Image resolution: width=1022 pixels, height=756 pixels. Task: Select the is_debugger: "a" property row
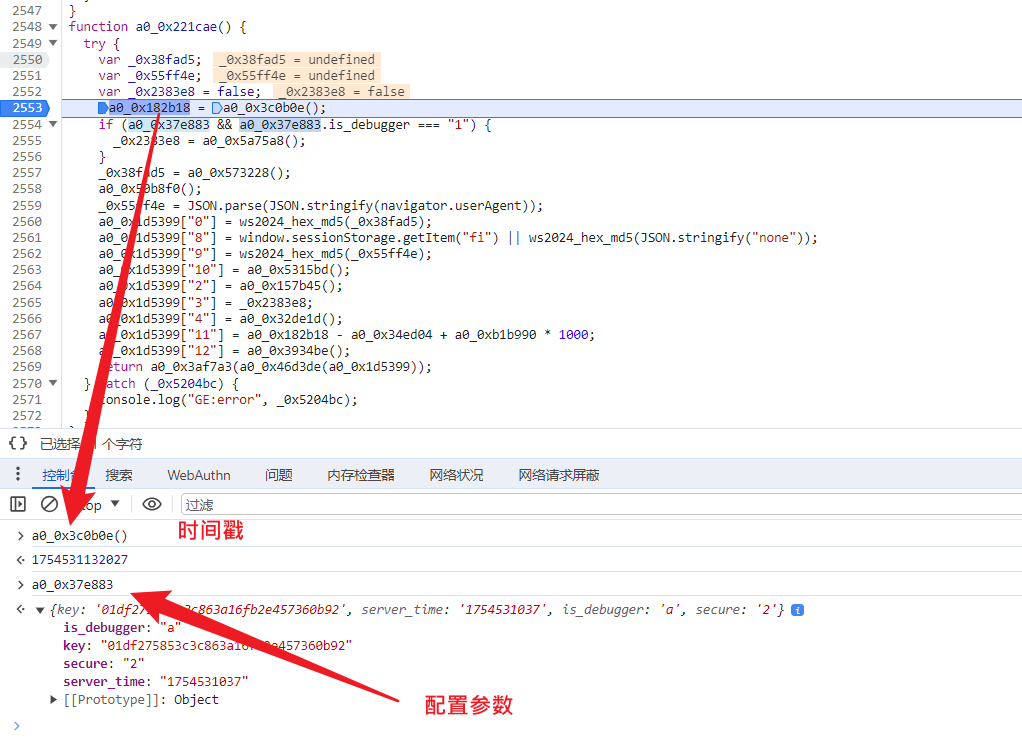(122, 627)
